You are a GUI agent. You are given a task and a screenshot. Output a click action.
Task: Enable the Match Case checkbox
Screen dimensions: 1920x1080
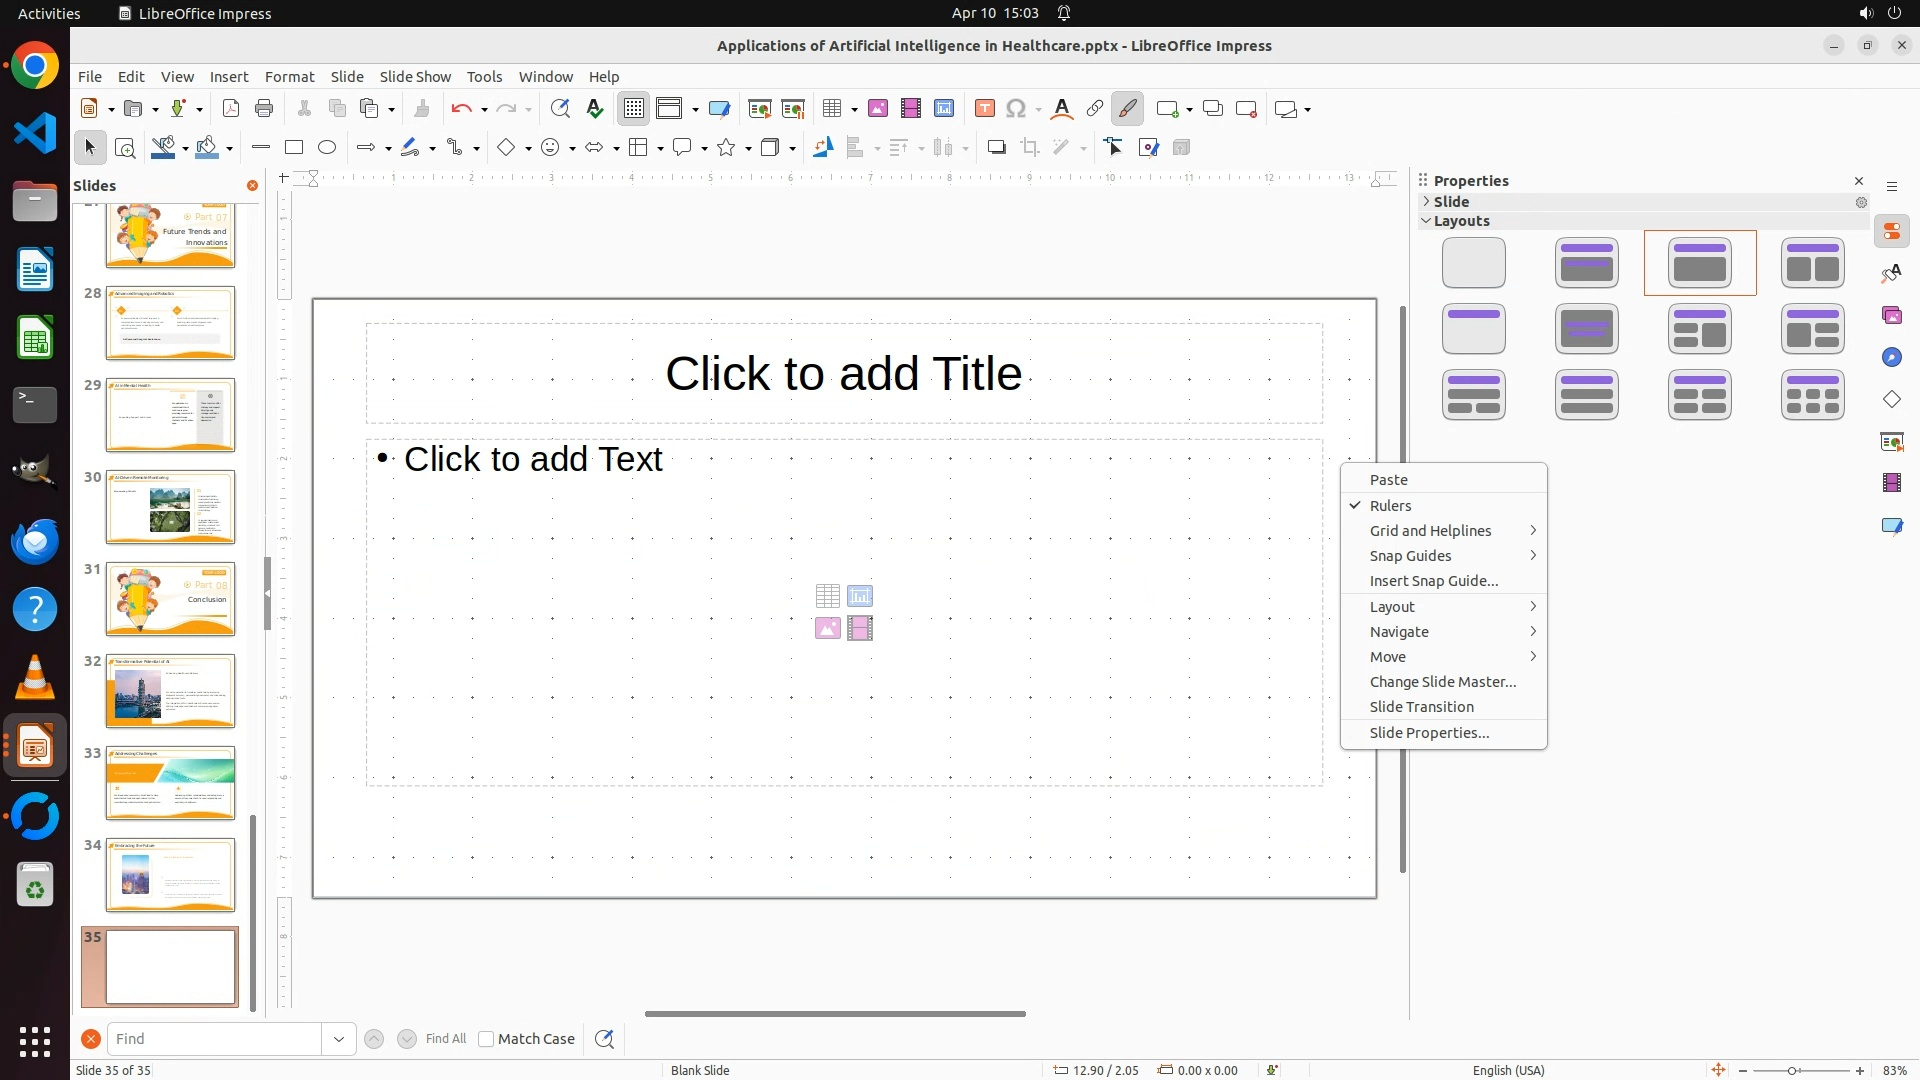coord(486,1039)
